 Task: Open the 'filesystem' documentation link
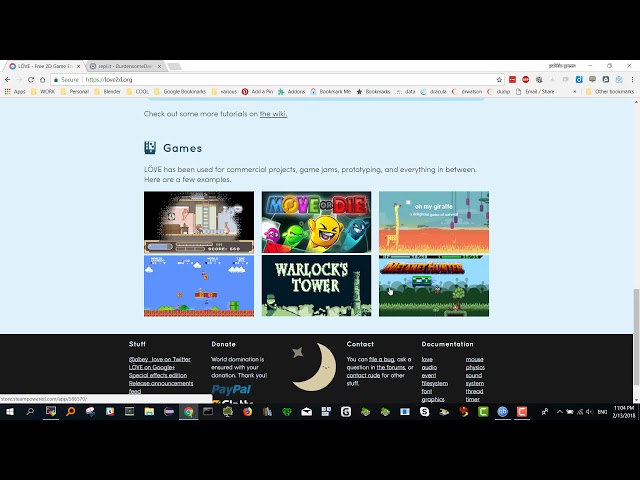pyautogui.click(x=435, y=383)
